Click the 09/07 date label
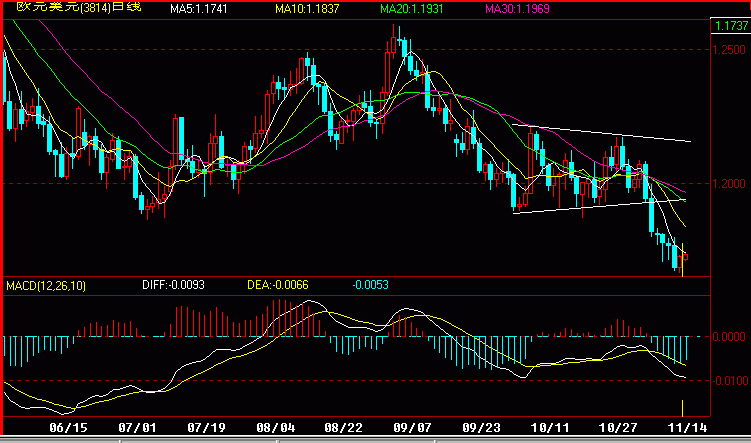 click(412, 428)
